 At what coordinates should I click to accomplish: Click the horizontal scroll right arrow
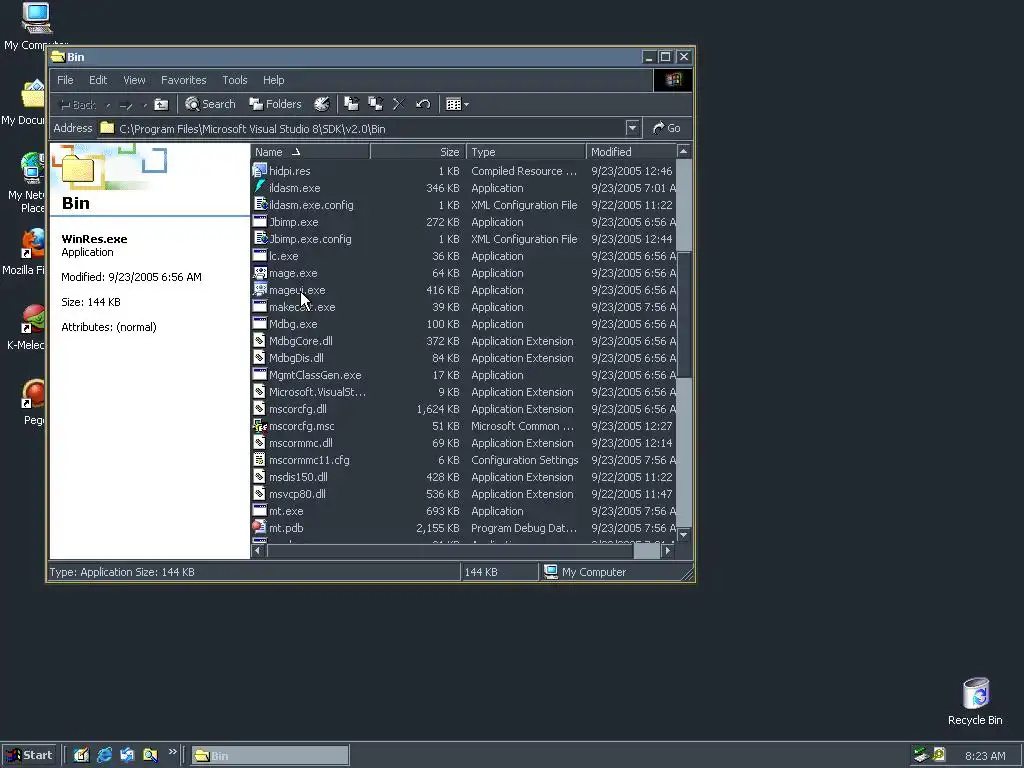pos(667,551)
